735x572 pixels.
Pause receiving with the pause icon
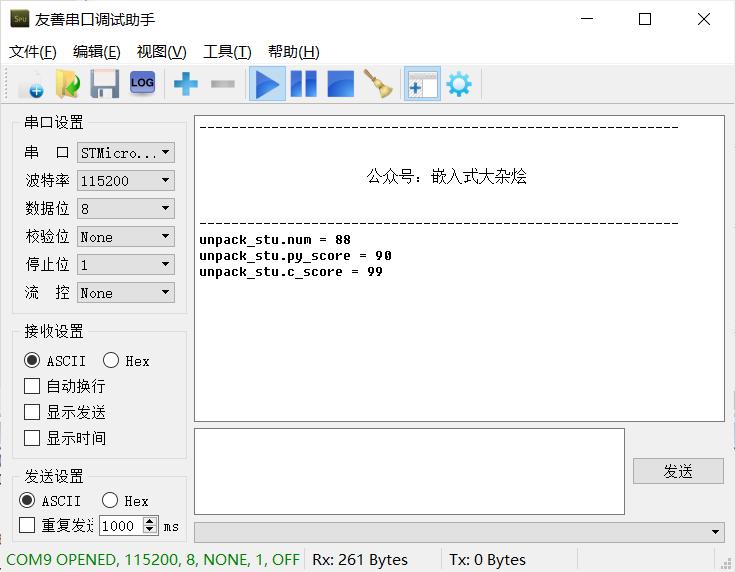304,84
